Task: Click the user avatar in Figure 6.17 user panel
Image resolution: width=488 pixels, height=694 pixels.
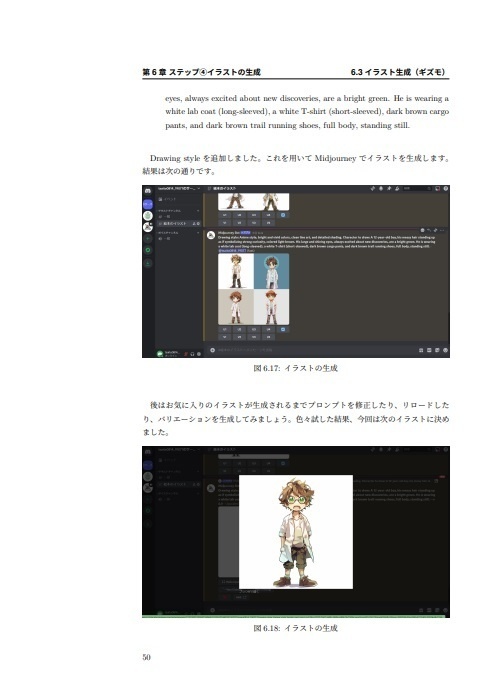Action: pos(160,354)
